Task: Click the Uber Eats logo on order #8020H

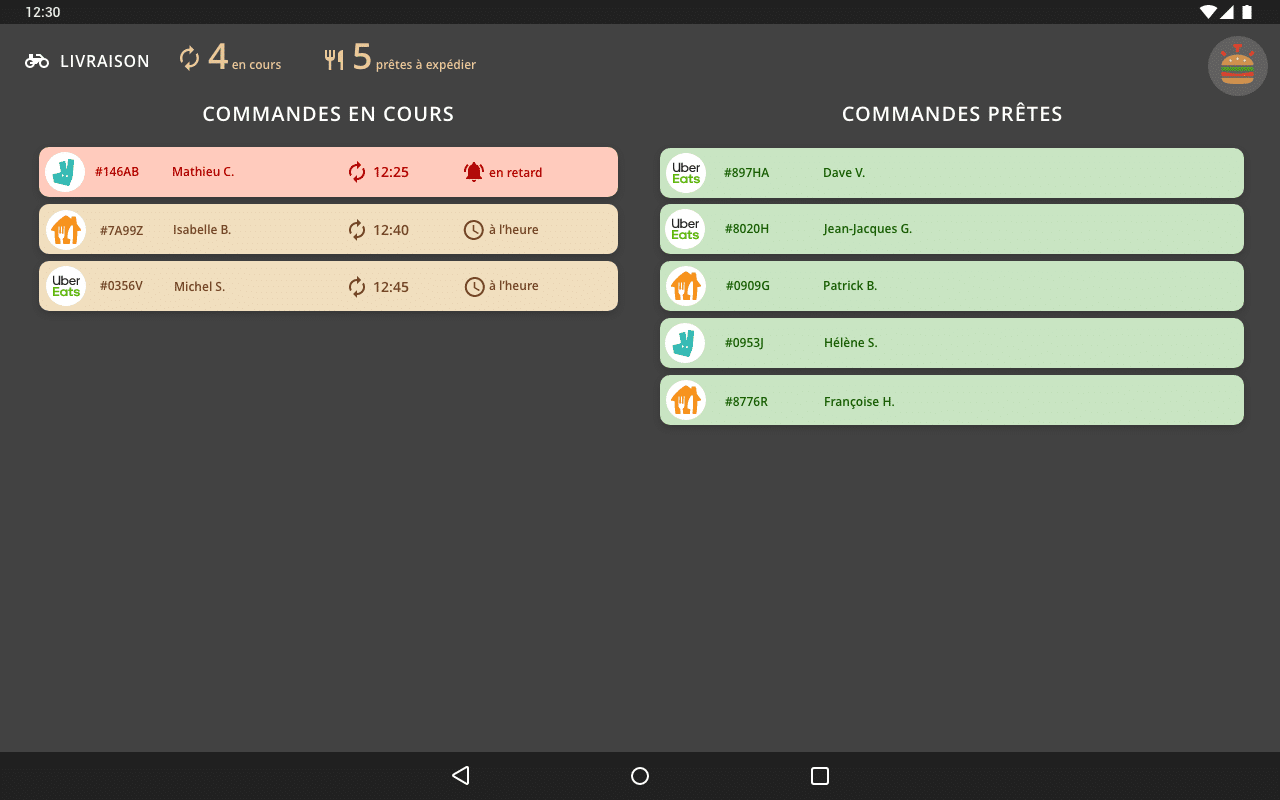Action: 686,229
